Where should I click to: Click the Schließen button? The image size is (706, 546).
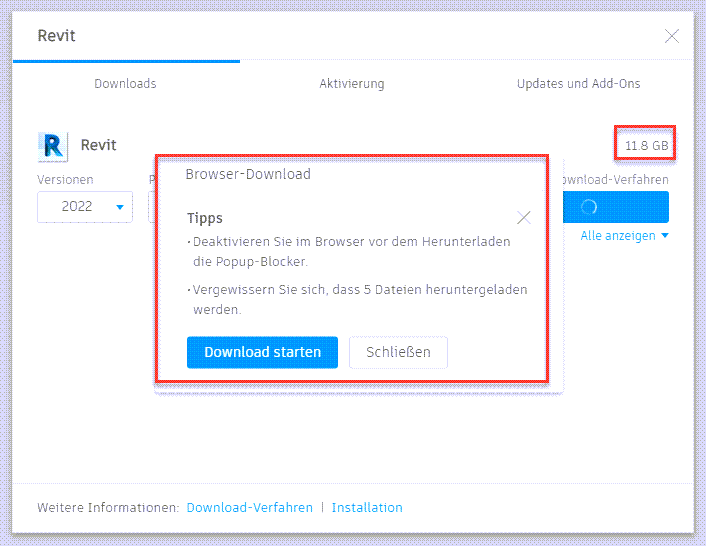tap(398, 352)
